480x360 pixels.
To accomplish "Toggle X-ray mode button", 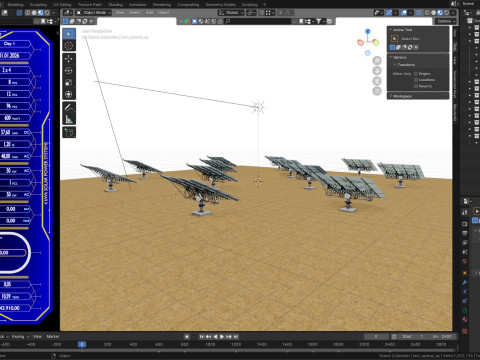I will 419,13.
